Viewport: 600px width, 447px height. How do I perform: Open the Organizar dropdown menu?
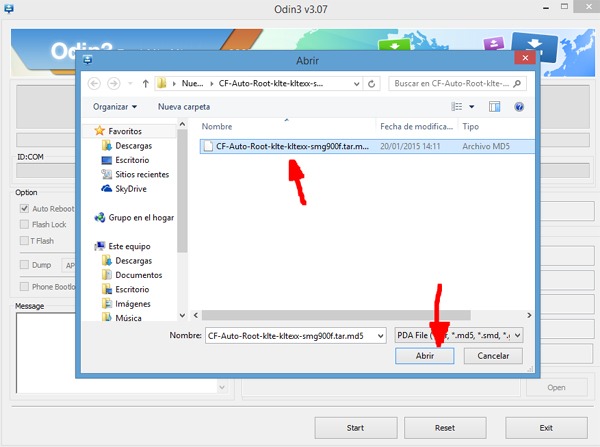(x=115, y=107)
